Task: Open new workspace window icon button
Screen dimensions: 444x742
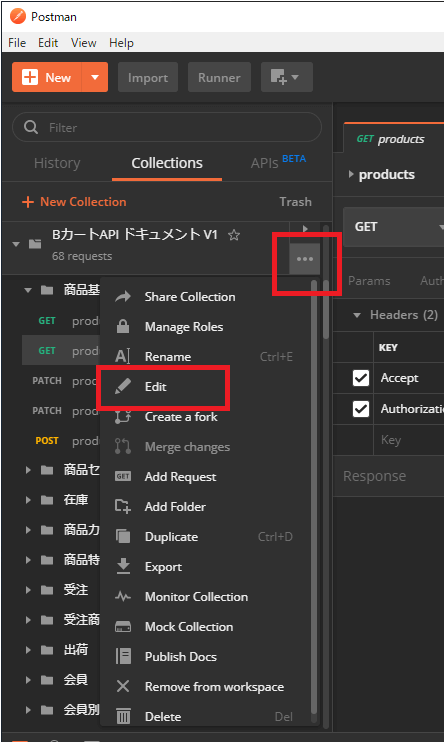Action: [x=286, y=77]
